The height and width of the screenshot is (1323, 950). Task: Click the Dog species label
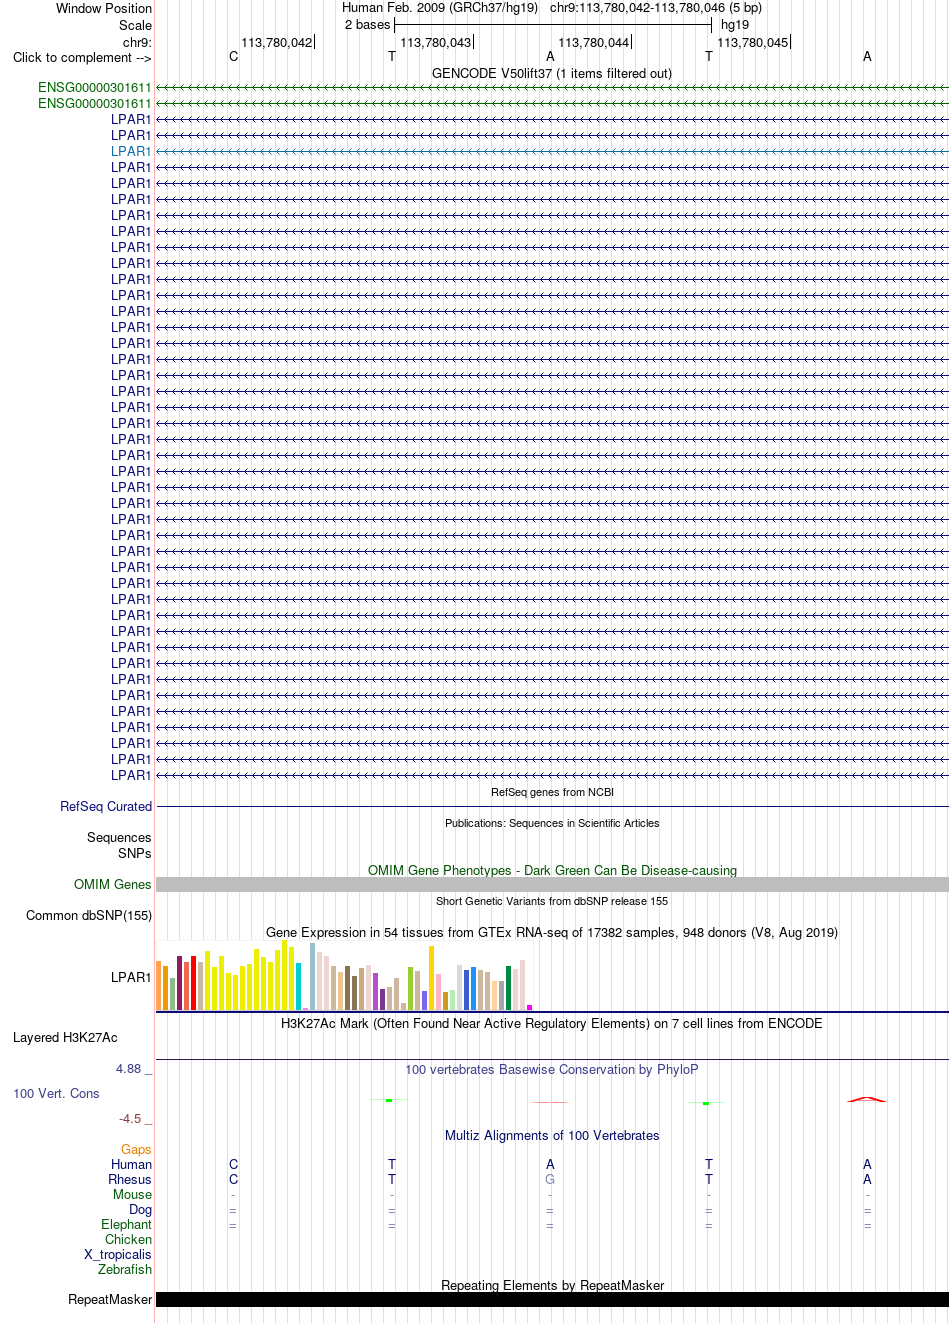tap(141, 1210)
